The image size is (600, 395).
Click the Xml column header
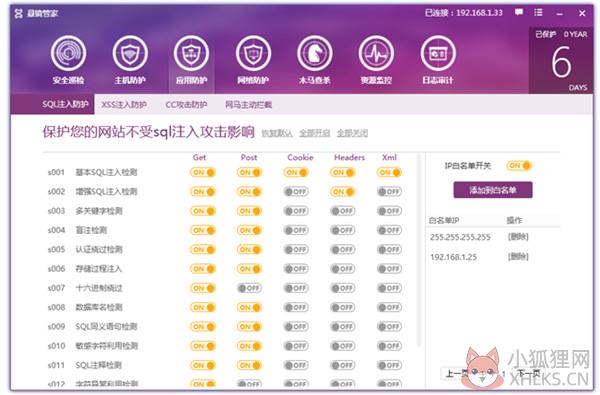point(389,157)
